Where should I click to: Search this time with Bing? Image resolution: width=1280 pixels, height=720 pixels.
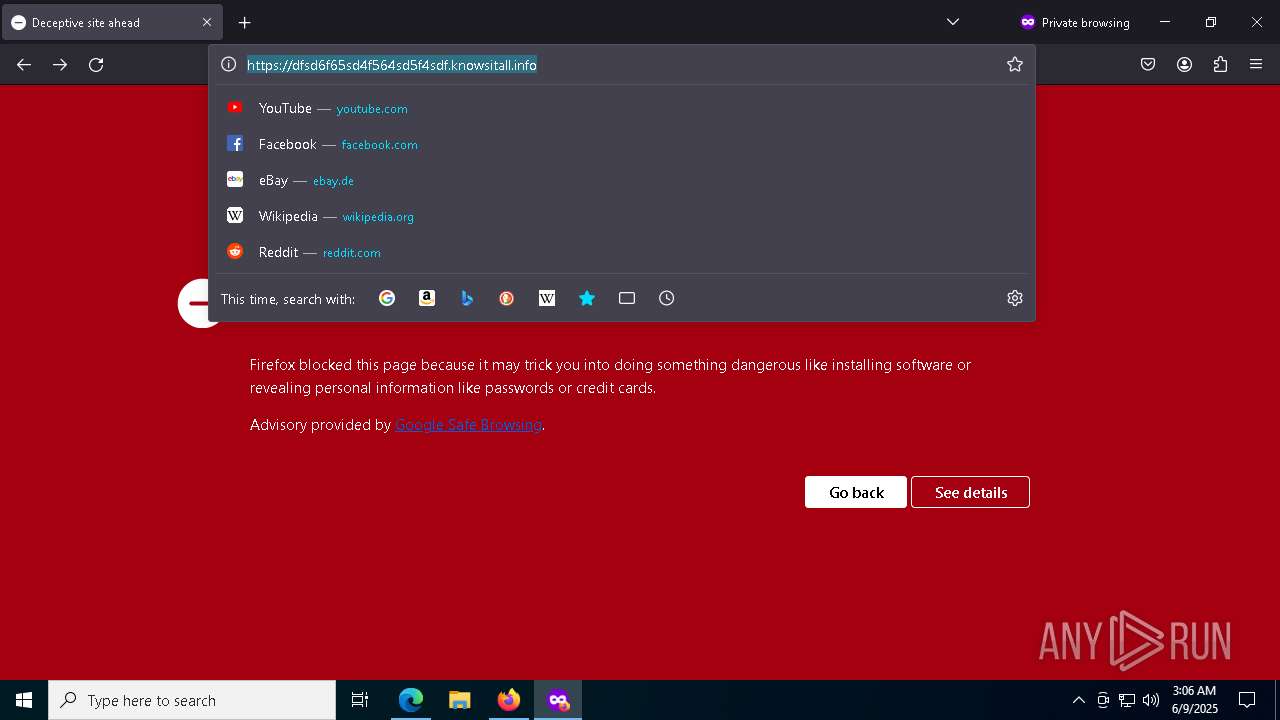467,298
